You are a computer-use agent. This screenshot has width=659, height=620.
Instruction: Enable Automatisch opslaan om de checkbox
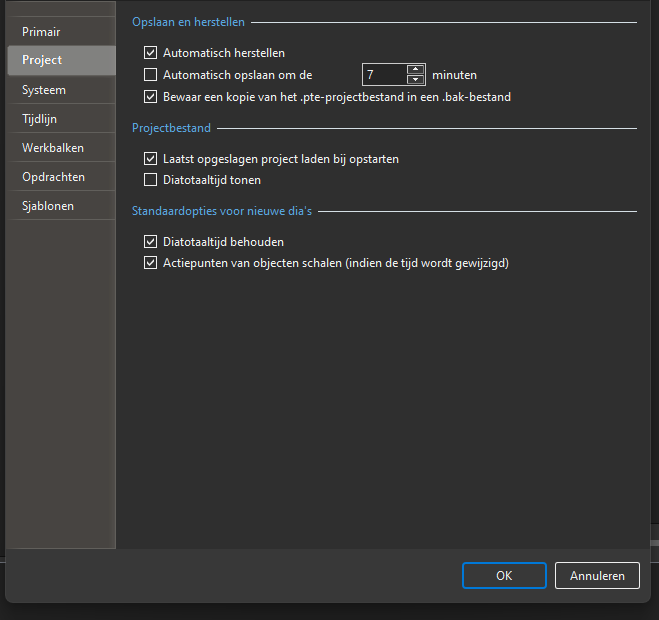point(151,75)
